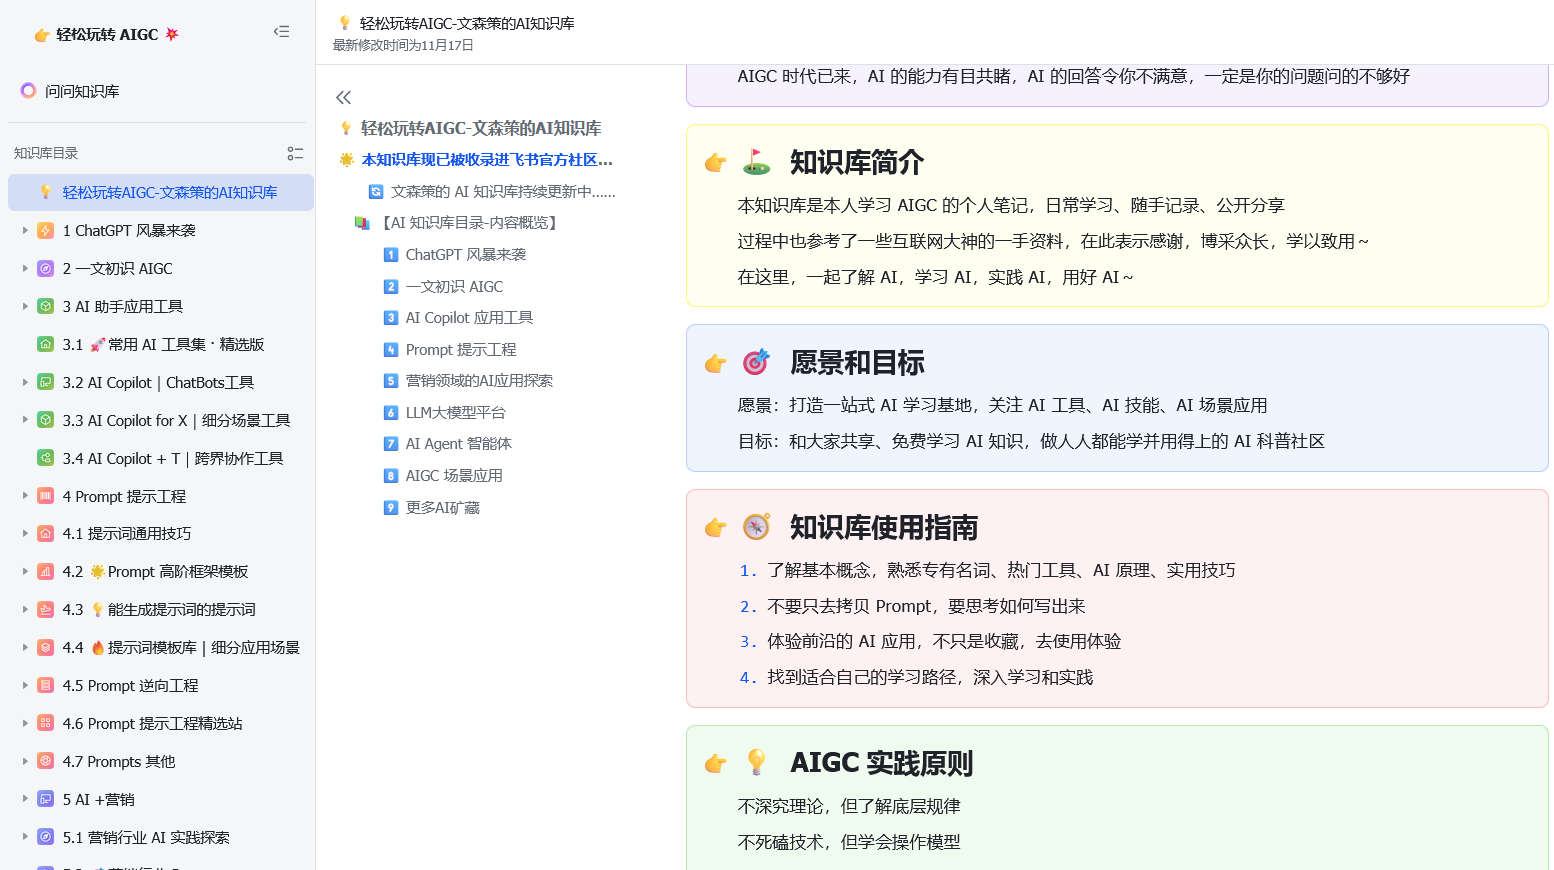
Task: Jump to 文森策的 AI 知识库持续更新中 heading
Action: pos(503,191)
